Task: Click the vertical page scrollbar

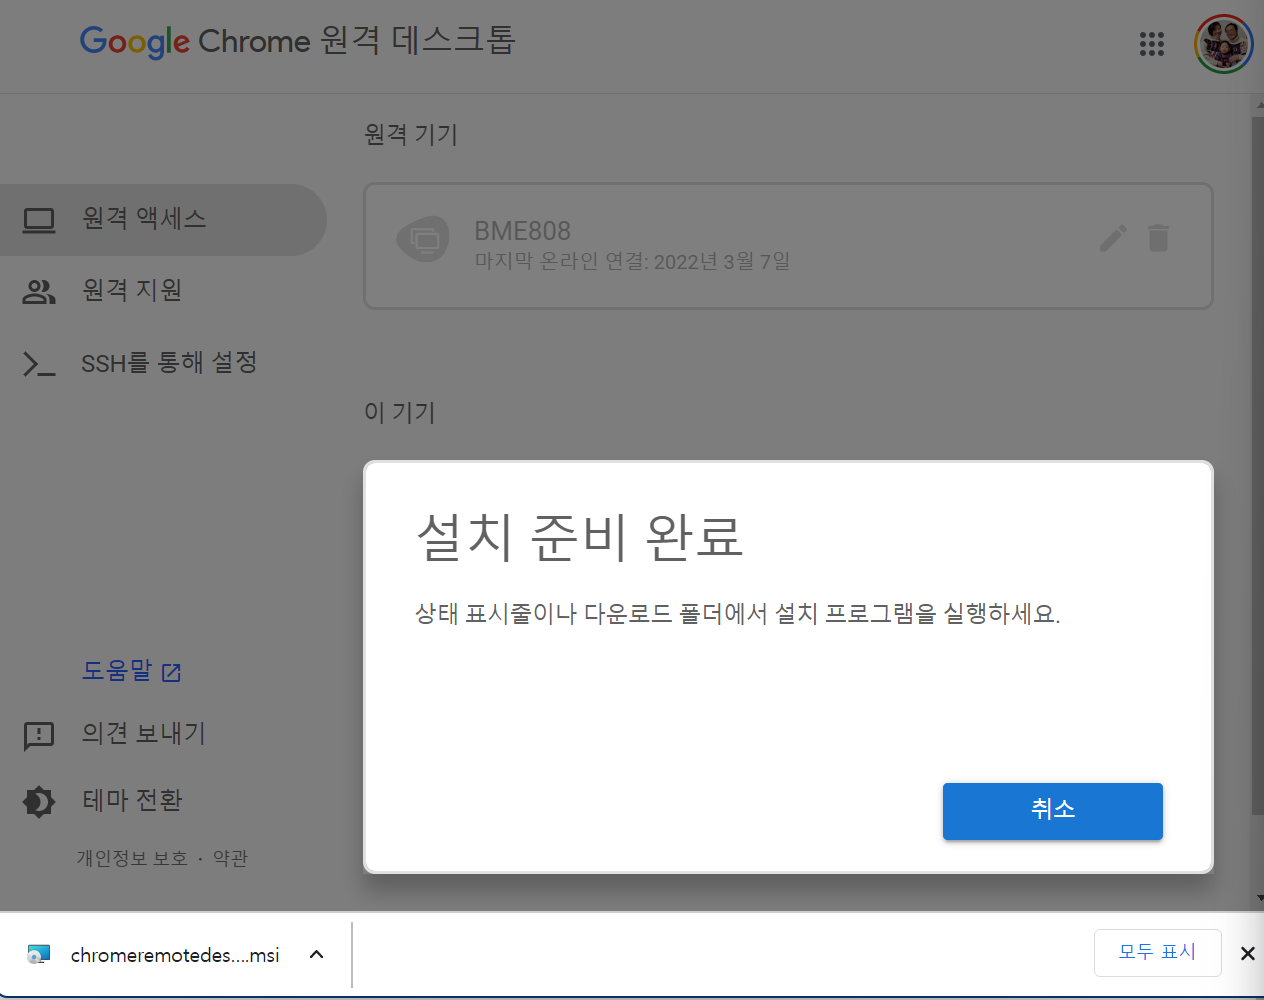Action: (x=1257, y=465)
